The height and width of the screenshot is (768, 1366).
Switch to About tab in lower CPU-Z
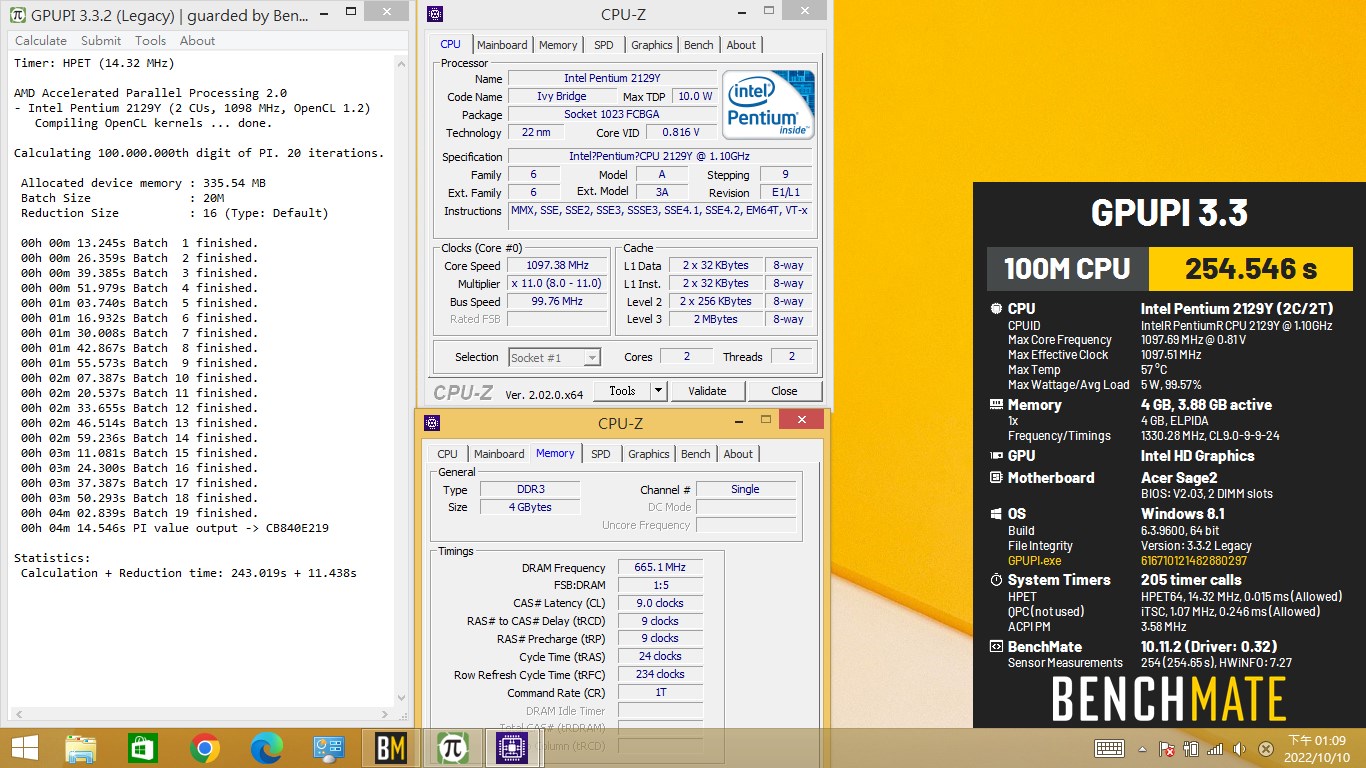pyautogui.click(x=738, y=454)
